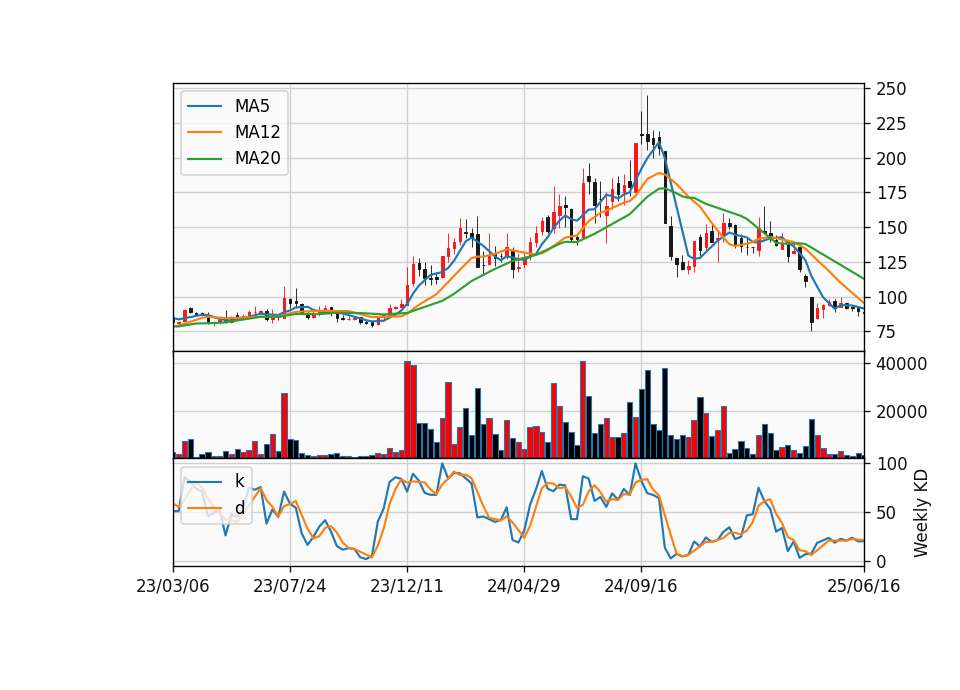960x690 pixels.
Task: Click the Weekly KD axis title
Action: pos(921,514)
